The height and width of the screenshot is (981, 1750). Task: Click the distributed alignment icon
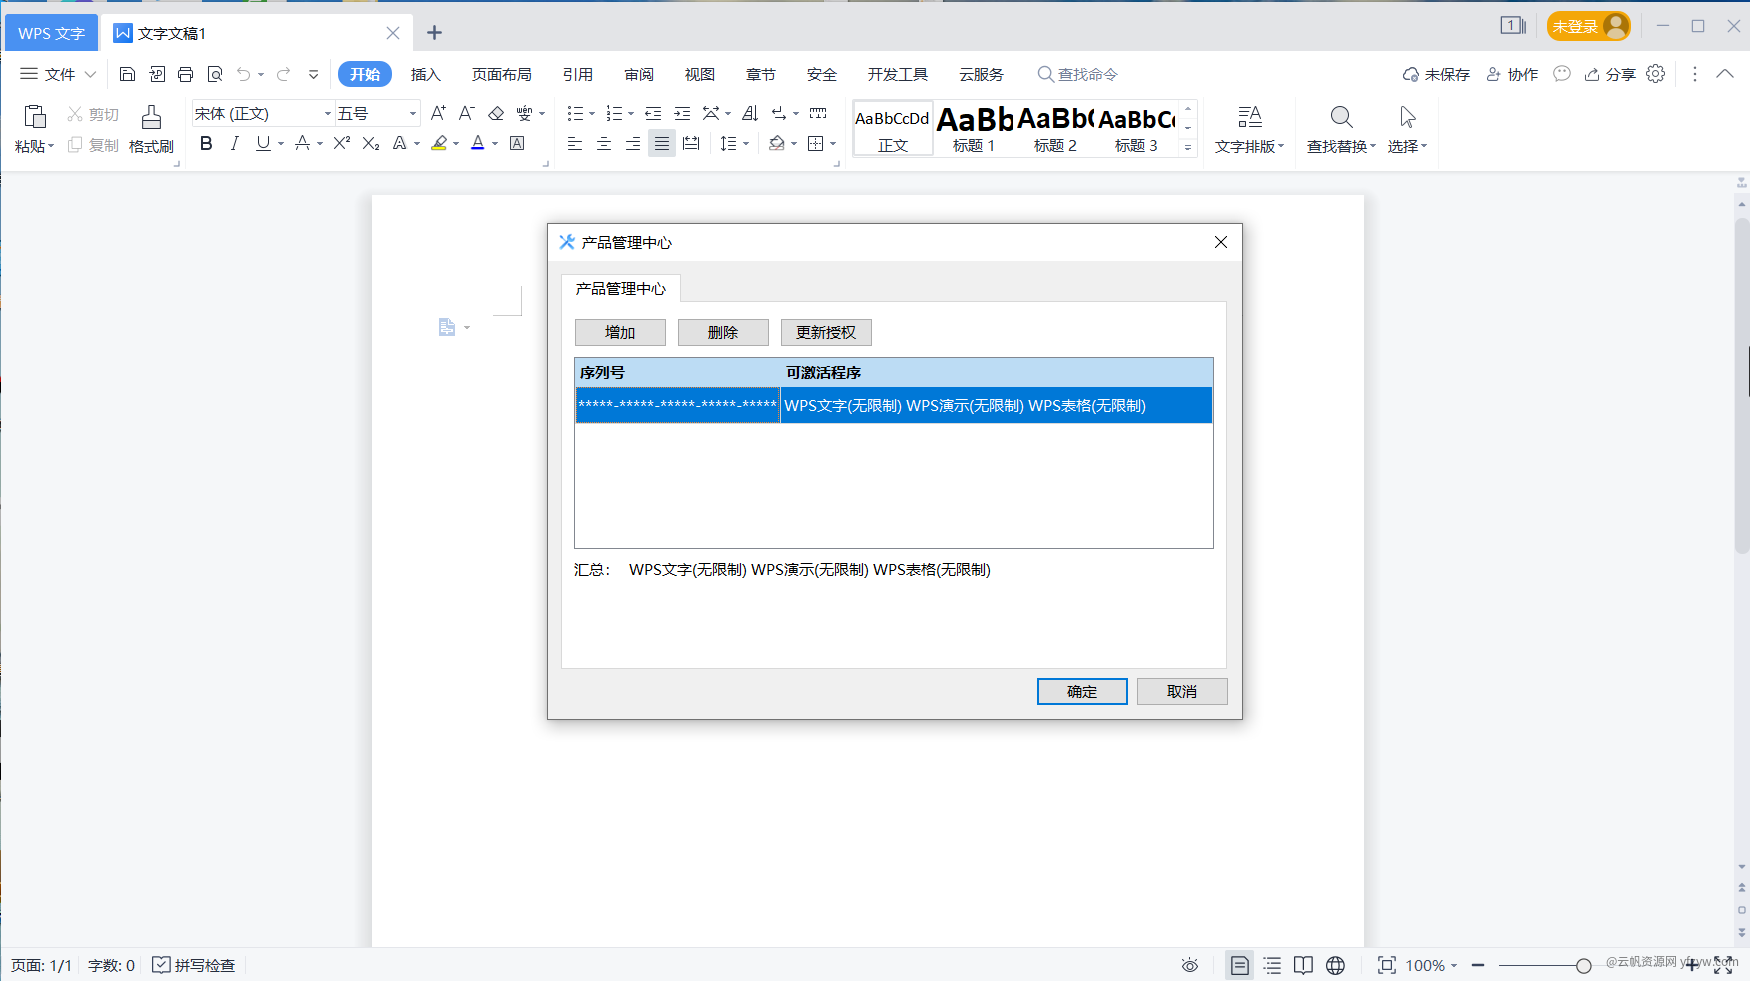(x=691, y=143)
